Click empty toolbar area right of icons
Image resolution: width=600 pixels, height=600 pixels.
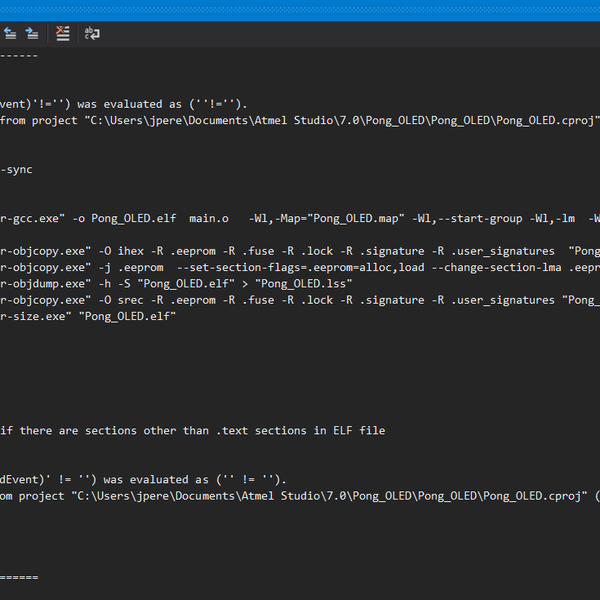350,33
